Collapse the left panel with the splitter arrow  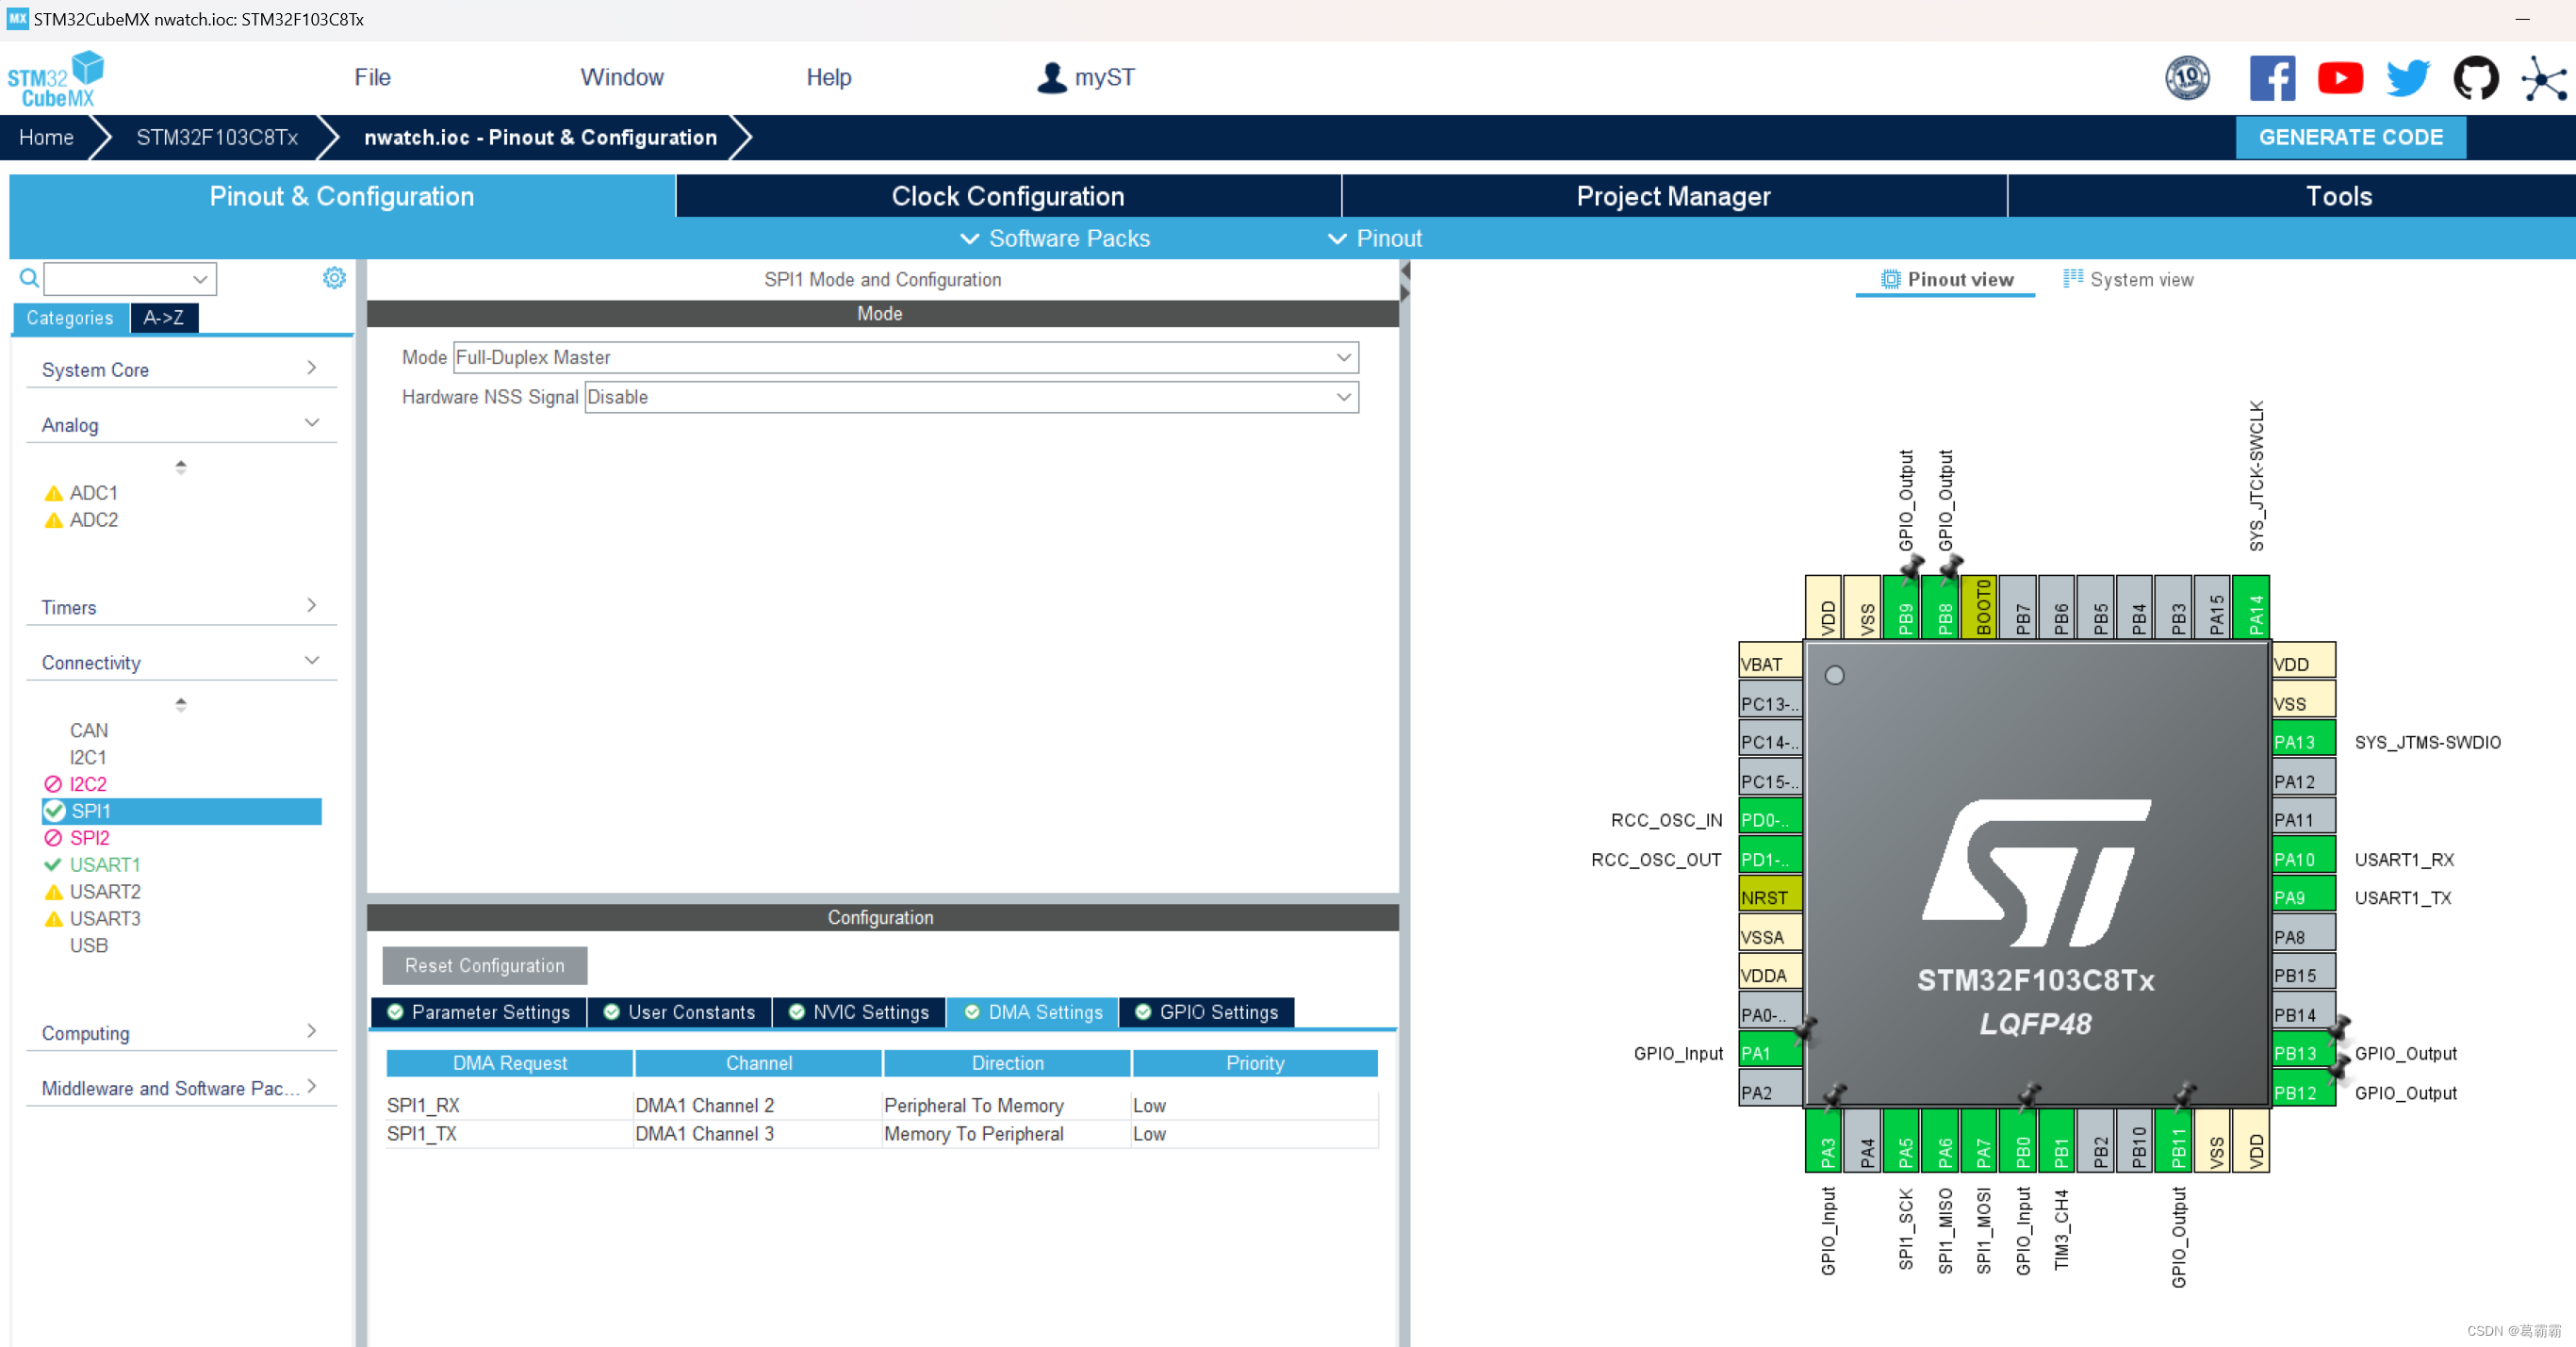point(1405,270)
